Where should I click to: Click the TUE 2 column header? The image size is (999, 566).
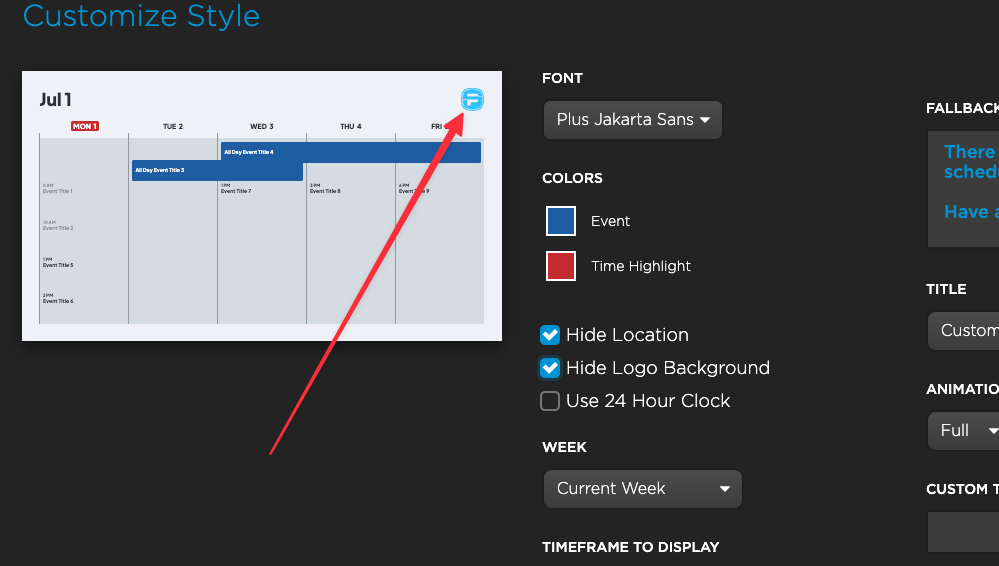tap(173, 127)
